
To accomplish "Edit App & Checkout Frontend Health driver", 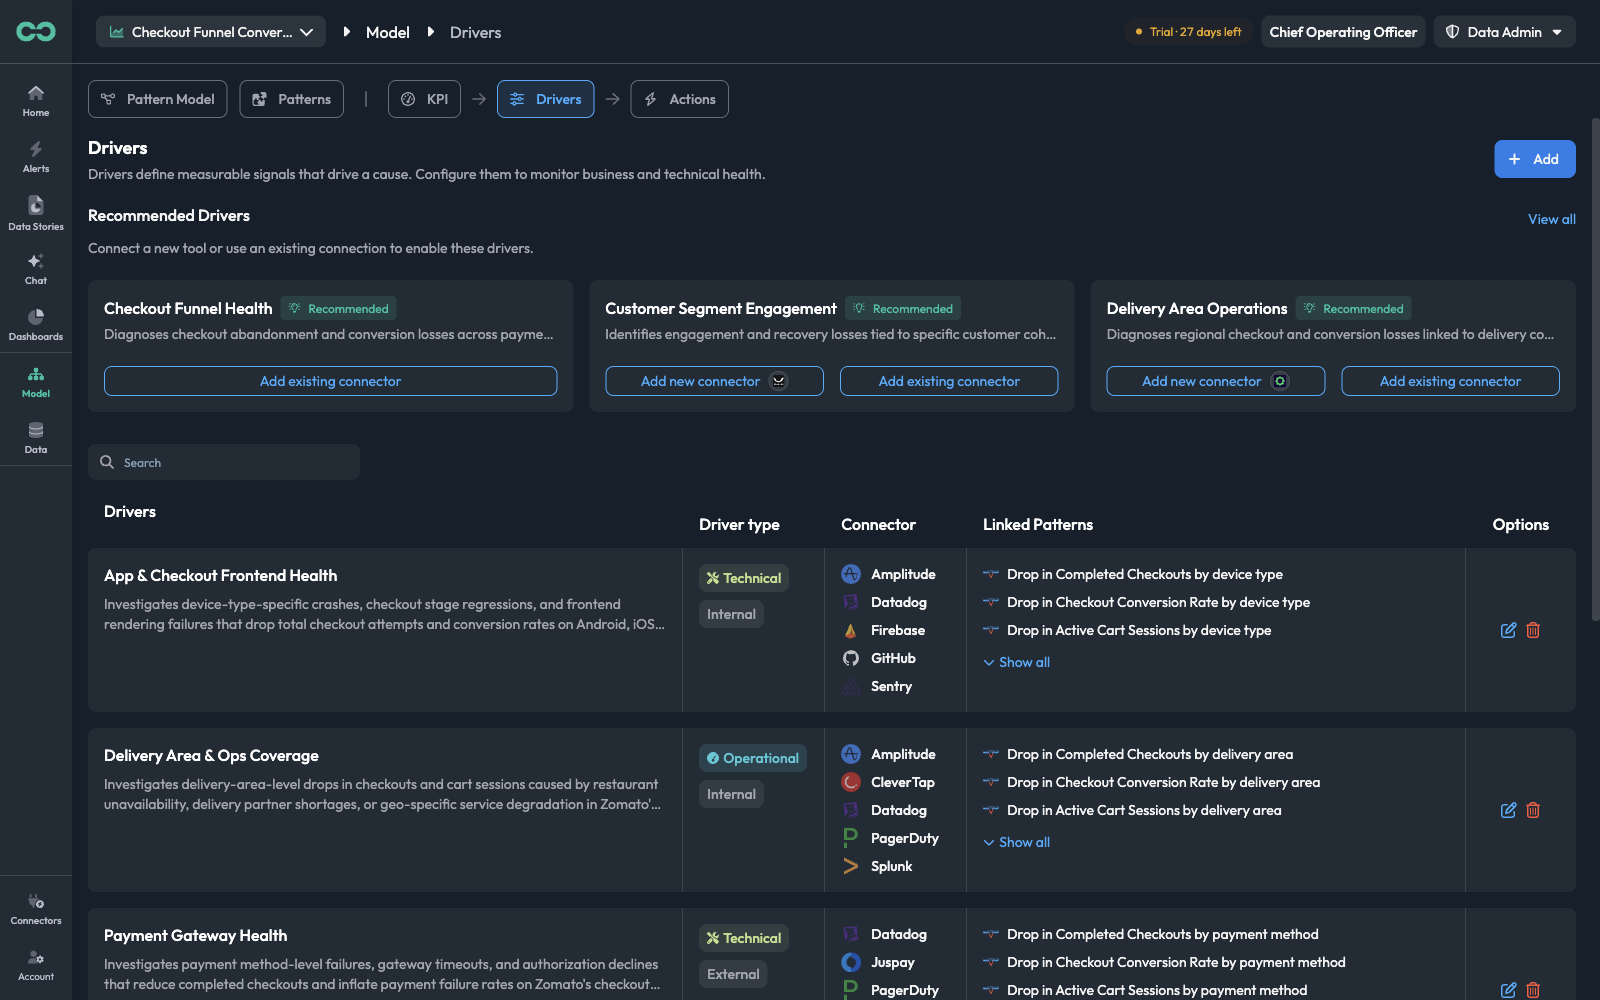I will click(x=1508, y=630).
